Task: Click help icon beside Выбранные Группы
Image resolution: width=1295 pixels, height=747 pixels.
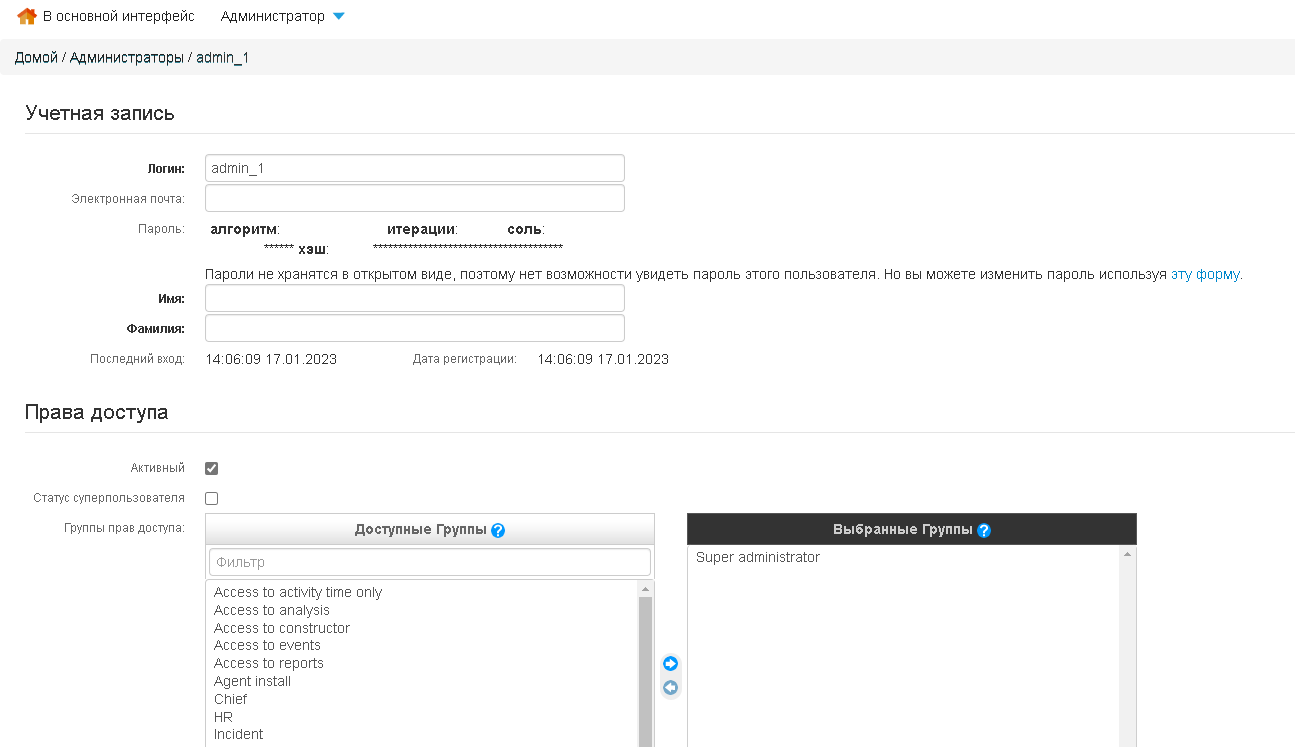Action: pyautogui.click(x=983, y=530)
